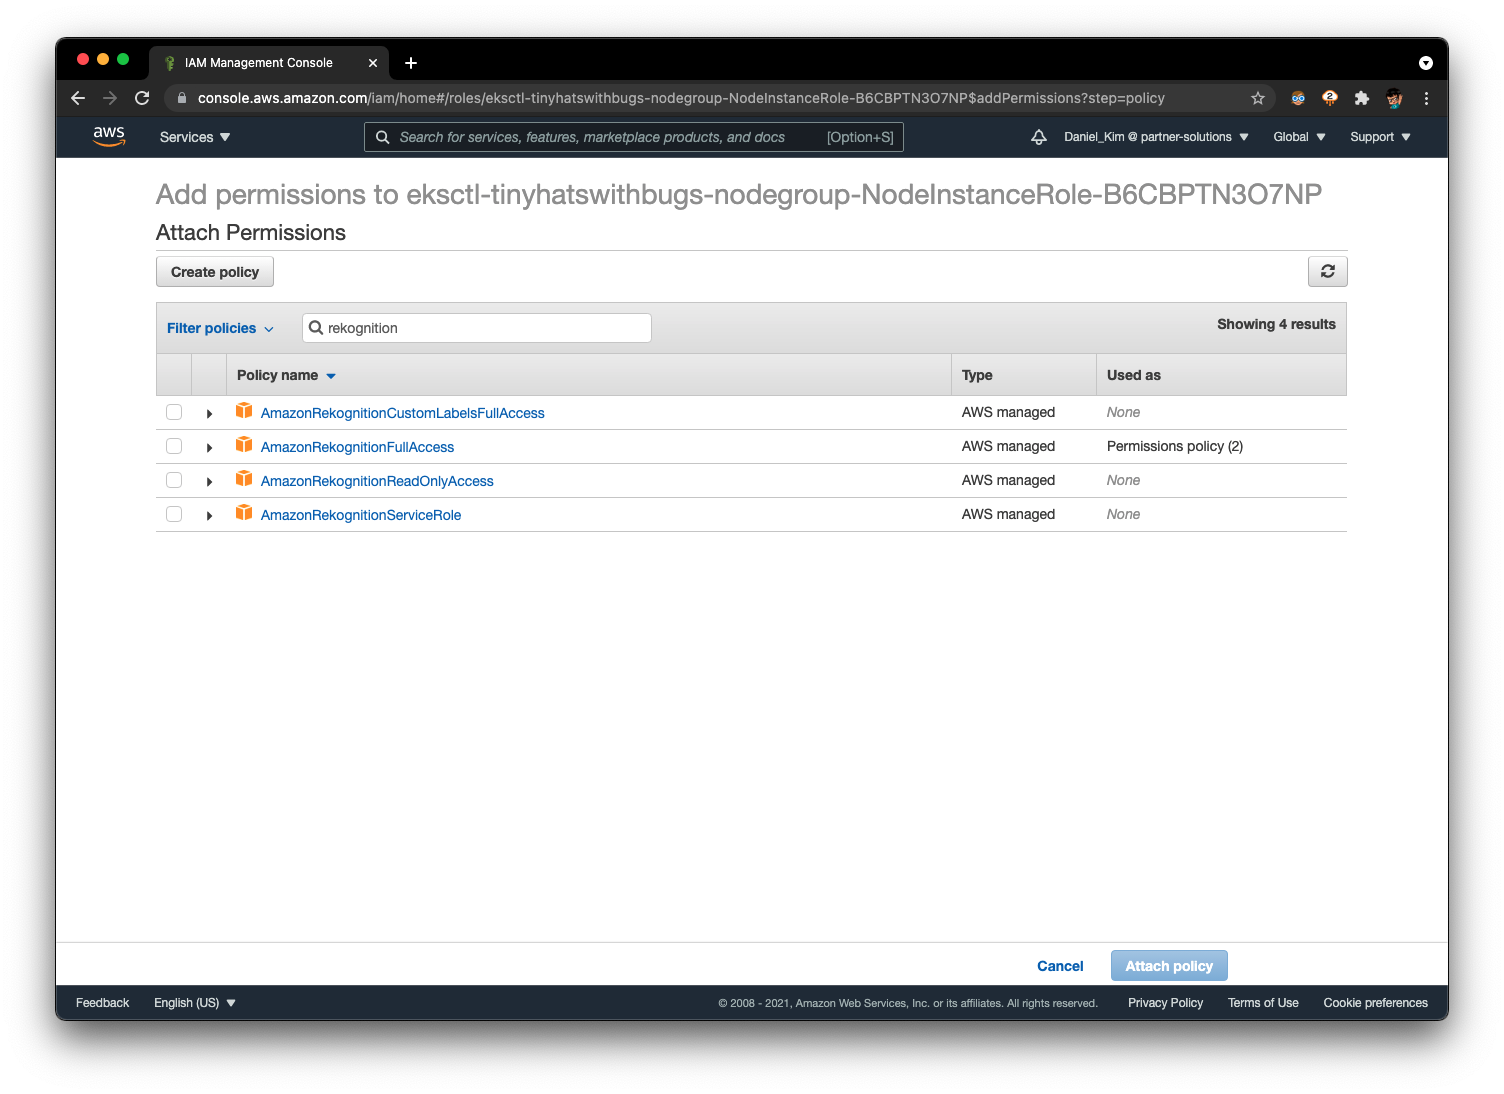Open the Daniel_Kim account dropdown
Image resolution: width=1504 pixels, height=1094 pixels.
(1156, 137)
